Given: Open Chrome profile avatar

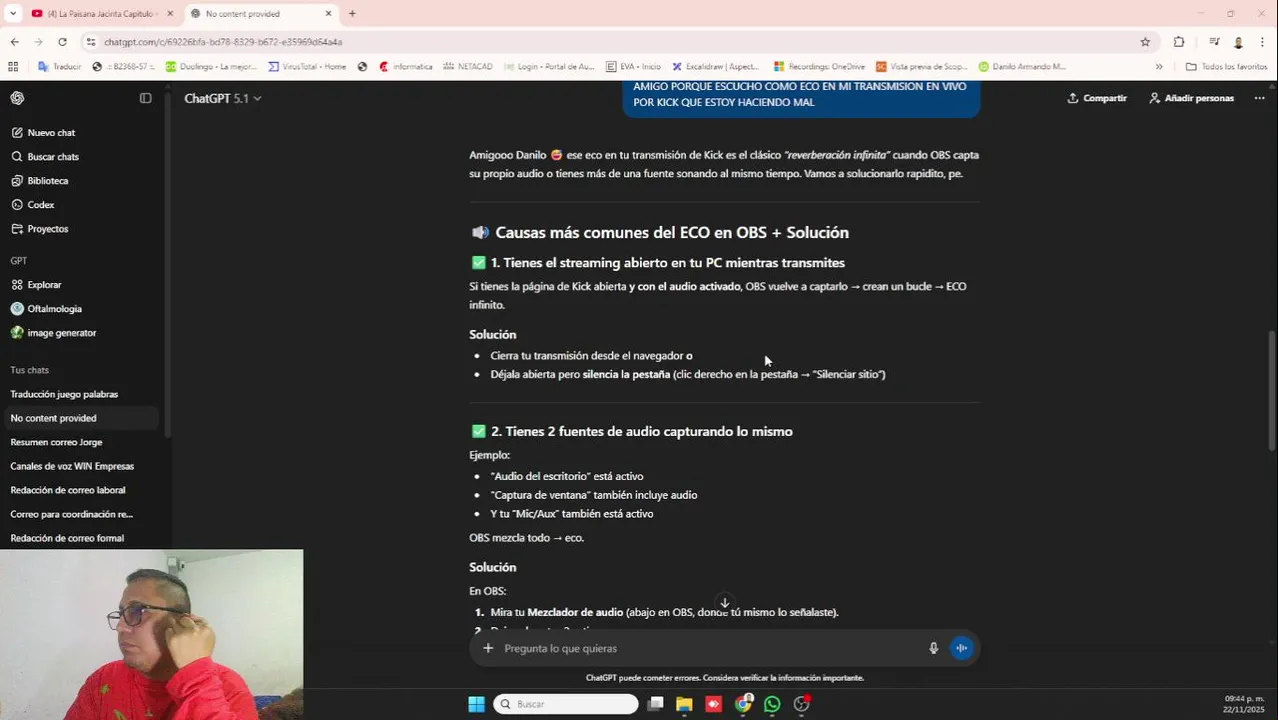Looking at the screenshot, I should tap(1238, 42).
